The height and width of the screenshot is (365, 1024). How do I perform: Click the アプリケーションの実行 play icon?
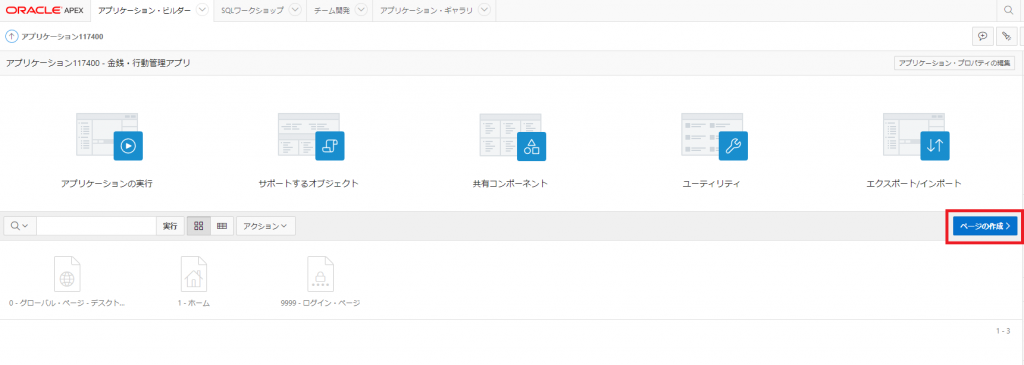(128, 146)
